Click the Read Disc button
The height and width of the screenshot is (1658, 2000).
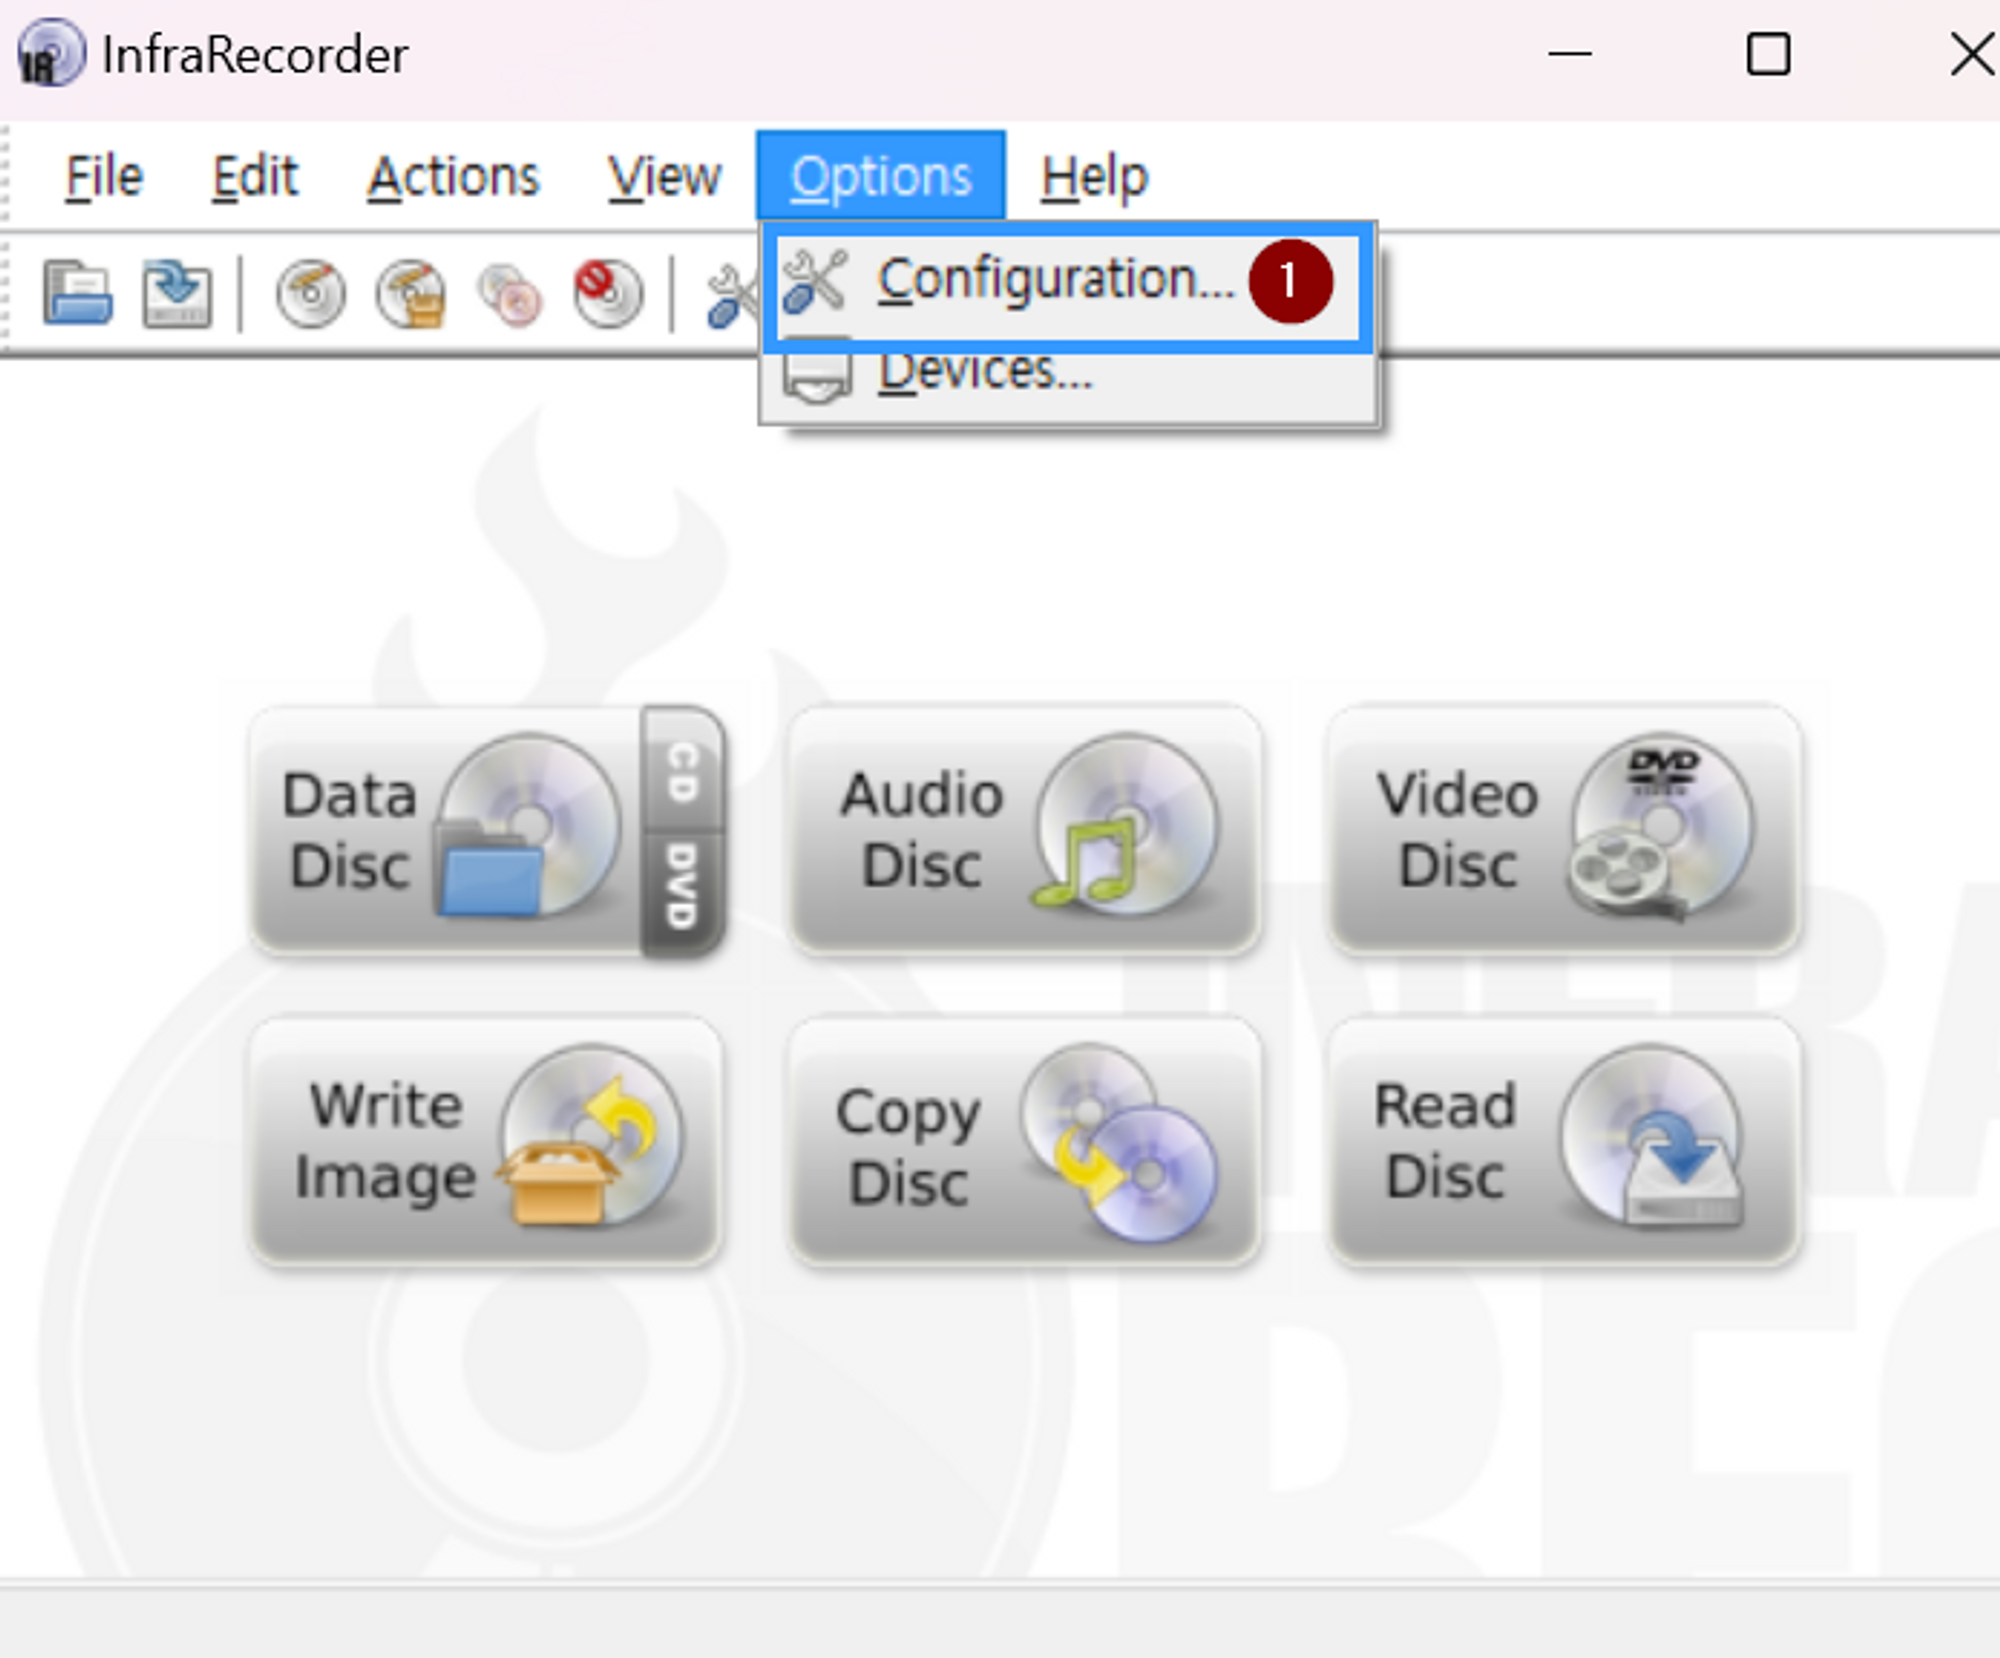tap(1565, 1142)
